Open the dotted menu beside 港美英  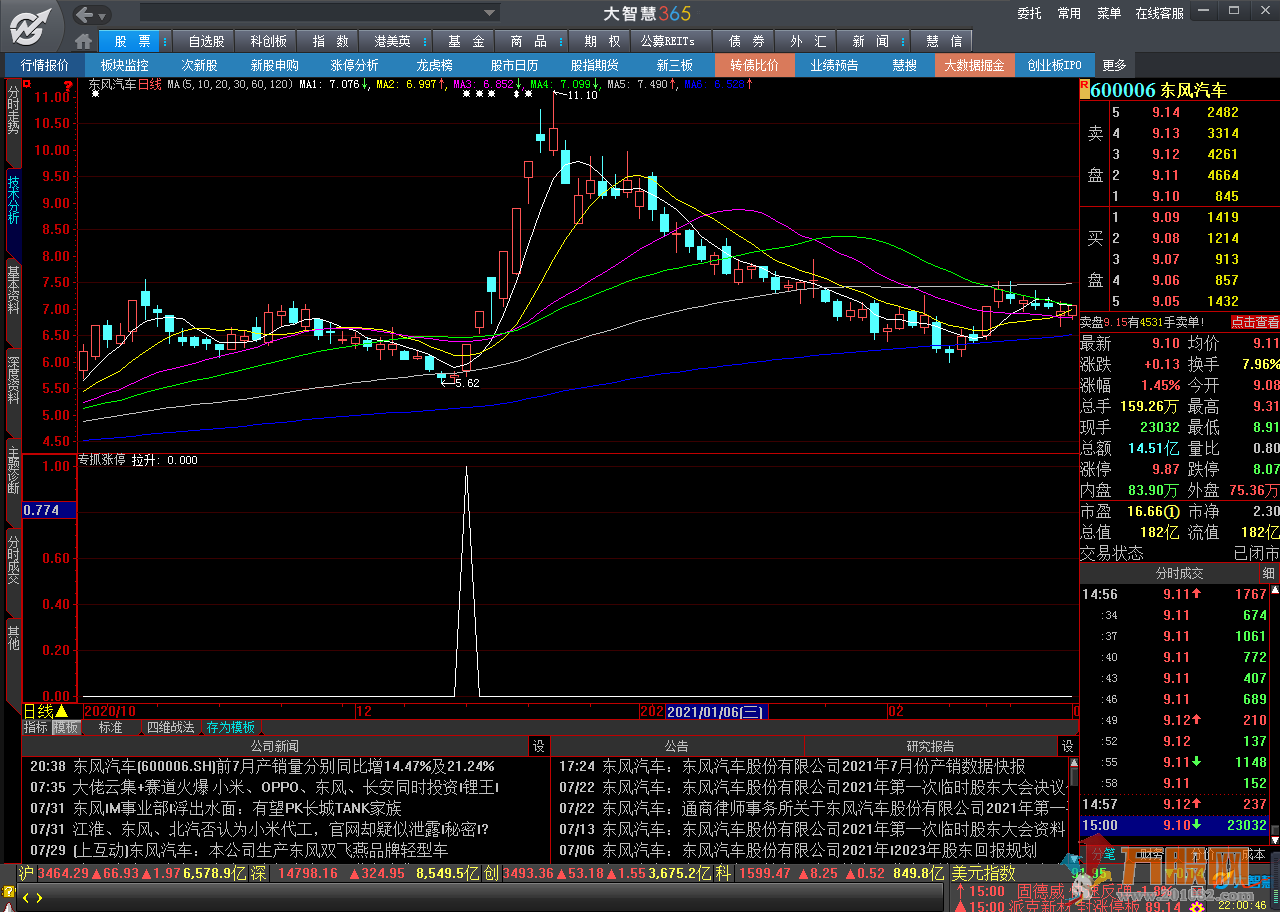pyautogui.click(x=426, y=41)
